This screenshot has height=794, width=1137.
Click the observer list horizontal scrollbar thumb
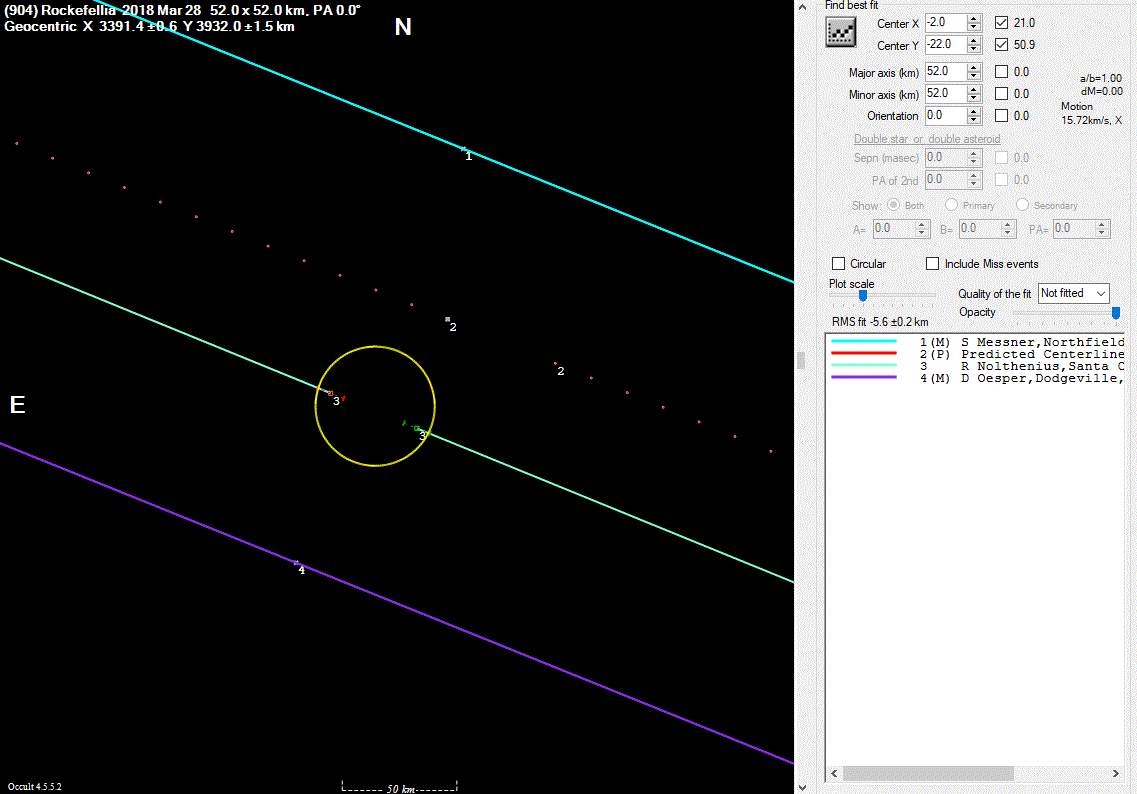click(927, 774)
